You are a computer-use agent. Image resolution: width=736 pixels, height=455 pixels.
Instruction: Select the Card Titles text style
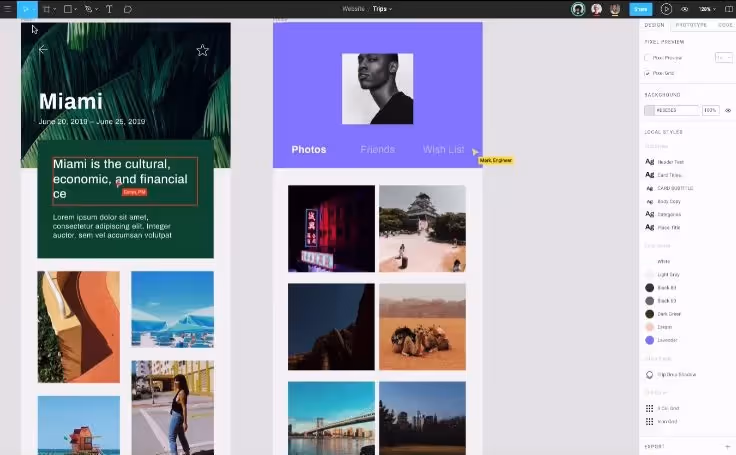click(663, 175)
